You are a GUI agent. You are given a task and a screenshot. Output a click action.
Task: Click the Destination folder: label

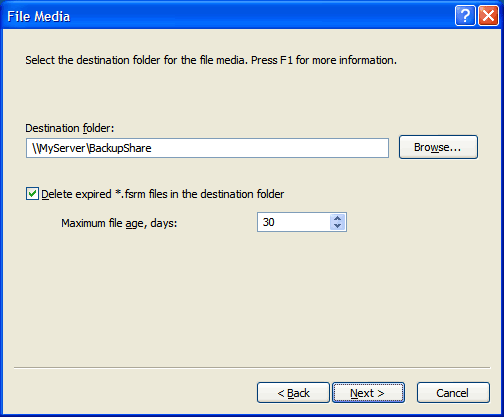click(70, 128)
